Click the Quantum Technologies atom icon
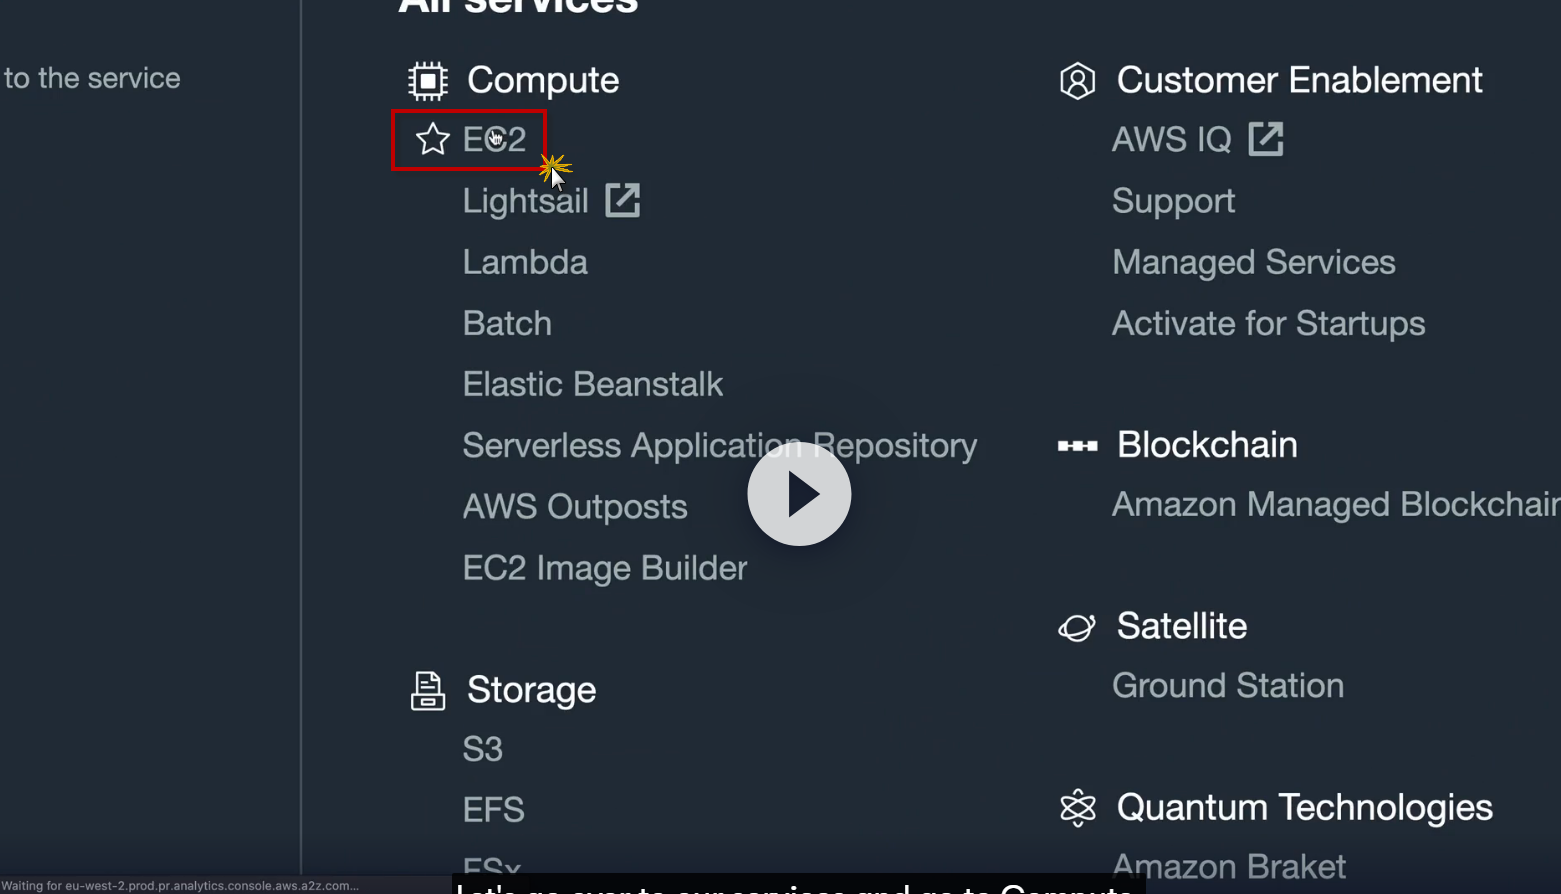The height and width of the screenshot is (894, 1561). [1077, 808]
